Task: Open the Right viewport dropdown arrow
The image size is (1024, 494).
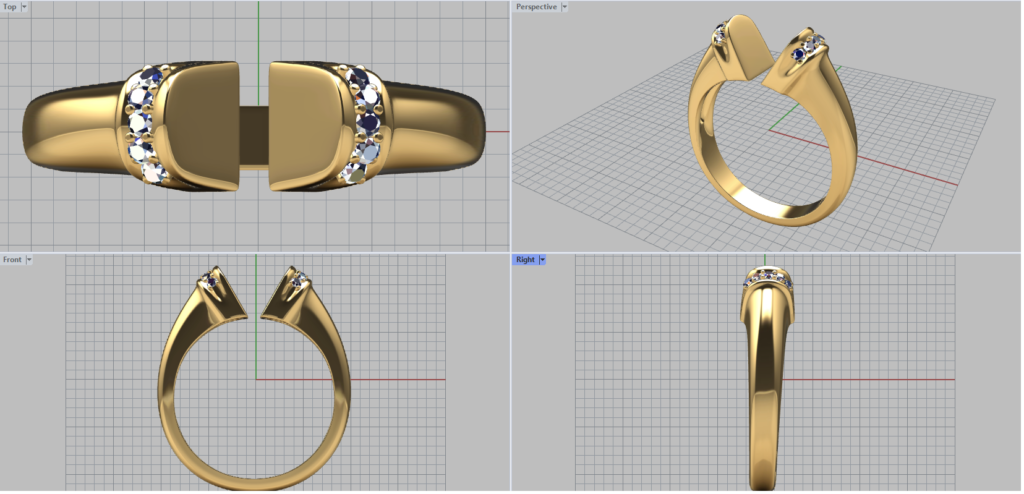Action: (x=542, y=259)
